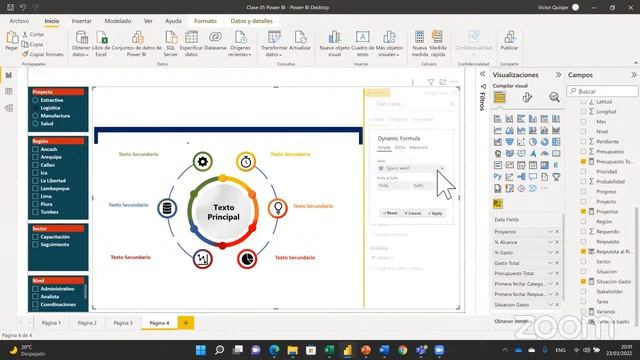Screen dimensions: 640x360
Task: Open Más objetos visuales dropdown
Action: 389,51
